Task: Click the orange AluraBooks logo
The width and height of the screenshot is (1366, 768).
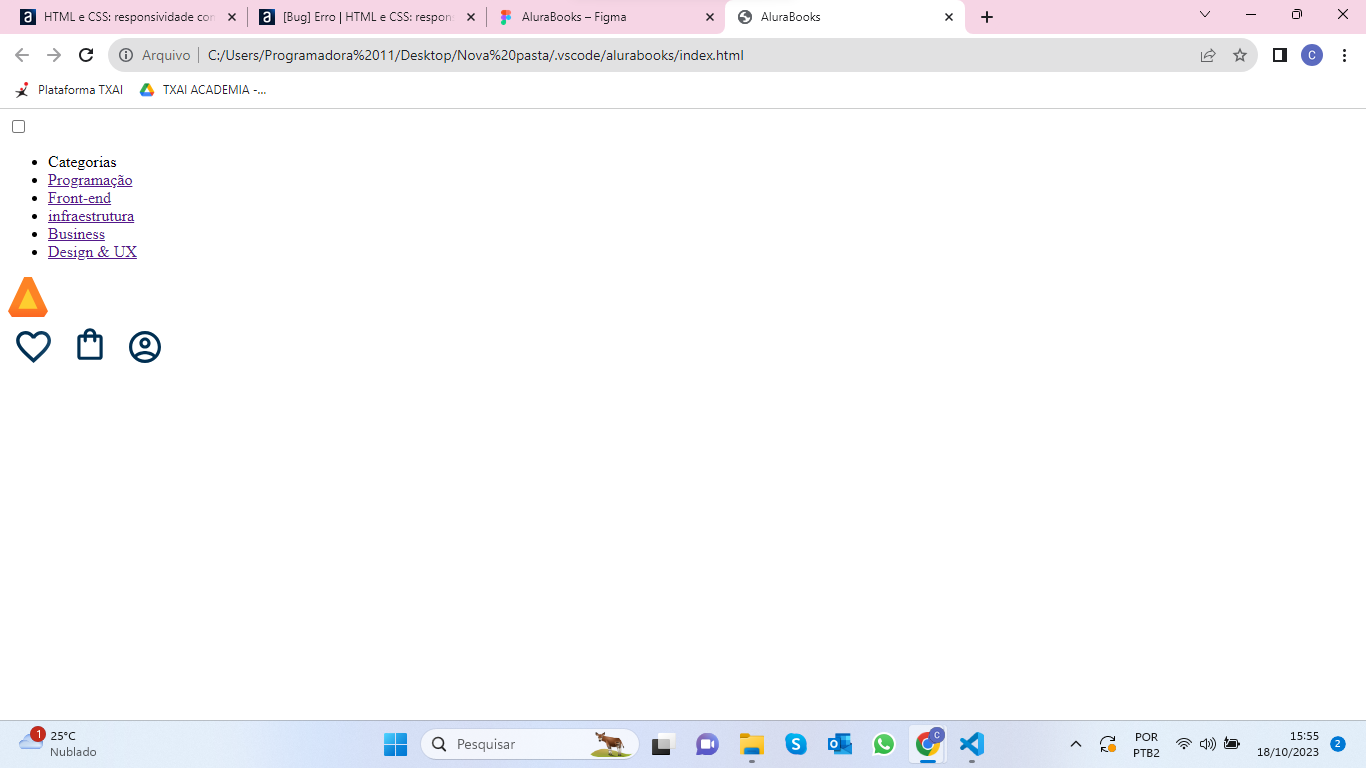Action: tap(28, 297)
